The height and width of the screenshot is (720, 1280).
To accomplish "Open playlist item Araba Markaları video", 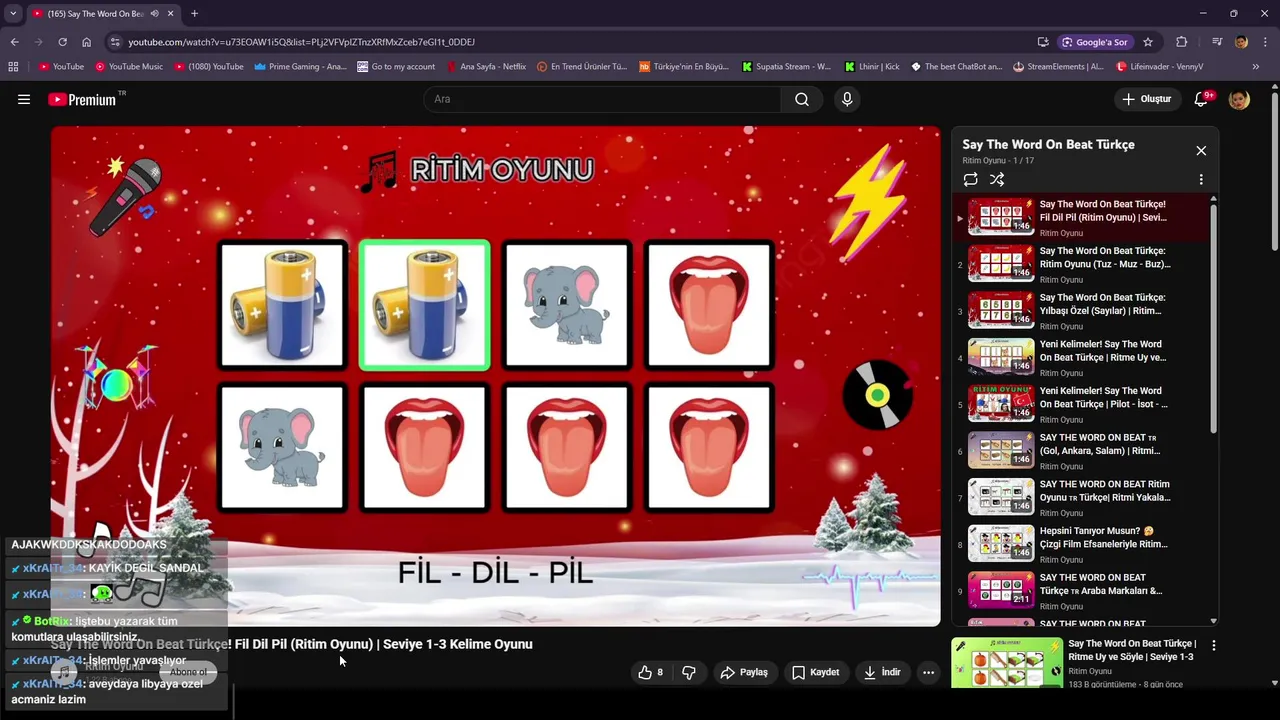I will tap(1083, 591).
